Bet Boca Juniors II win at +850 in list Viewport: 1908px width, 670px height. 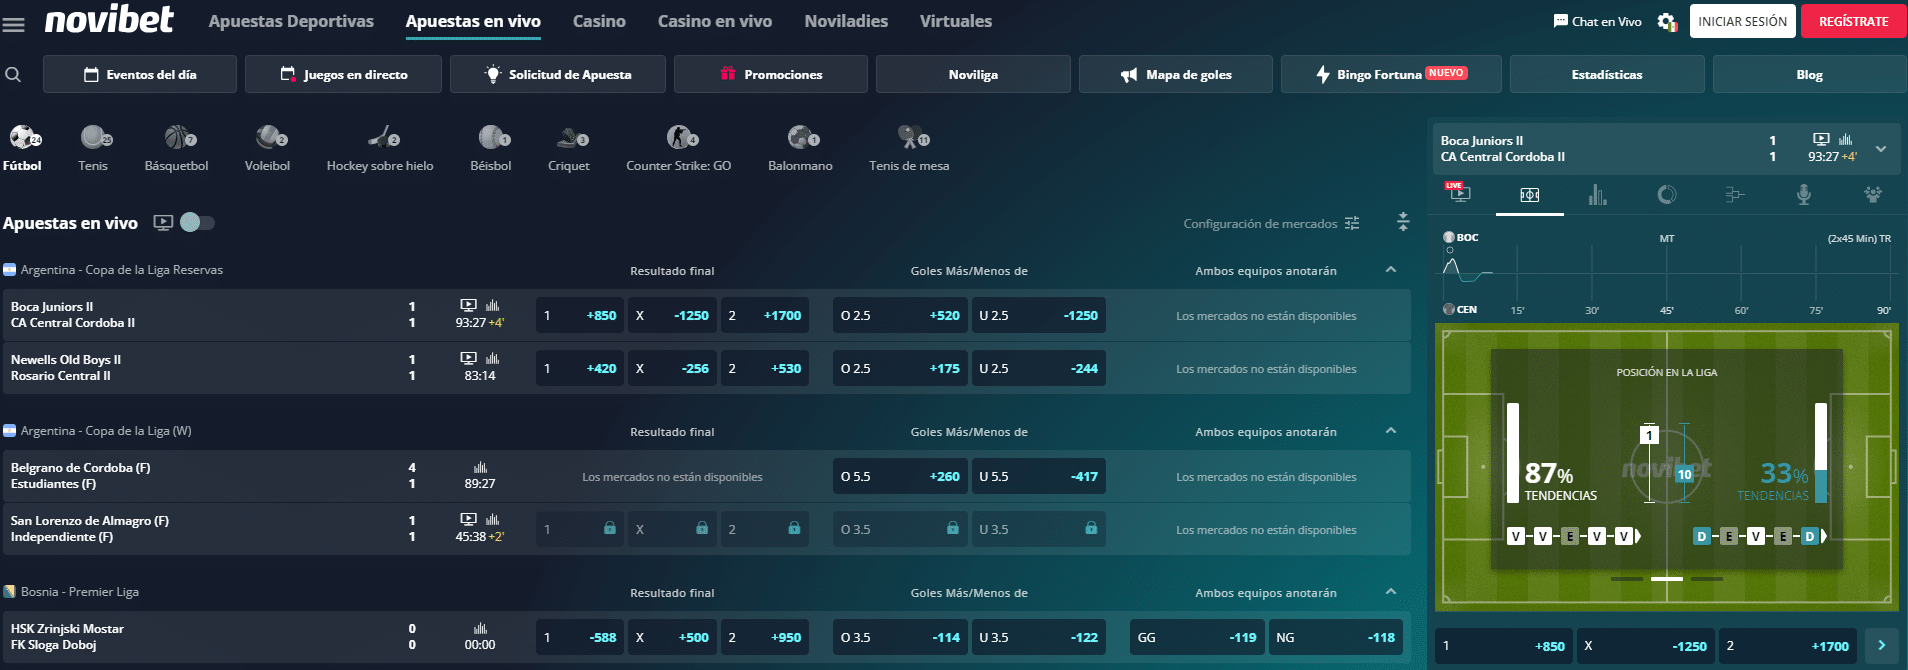click(x=580, y=315)
